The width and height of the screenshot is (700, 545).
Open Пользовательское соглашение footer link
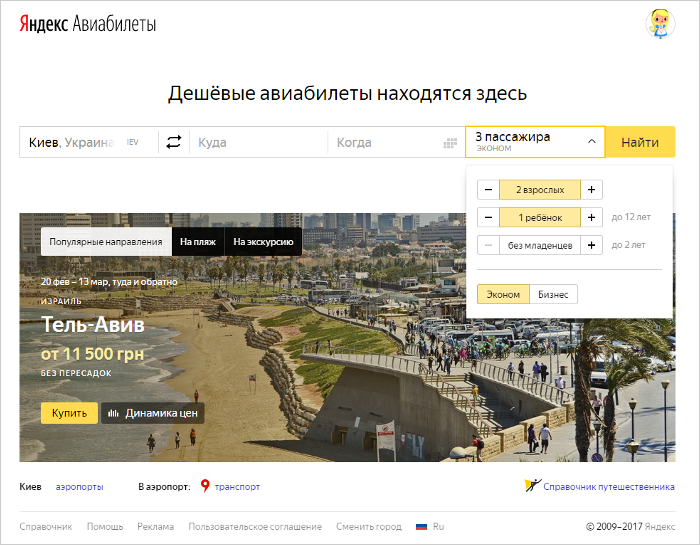(255, 527)
